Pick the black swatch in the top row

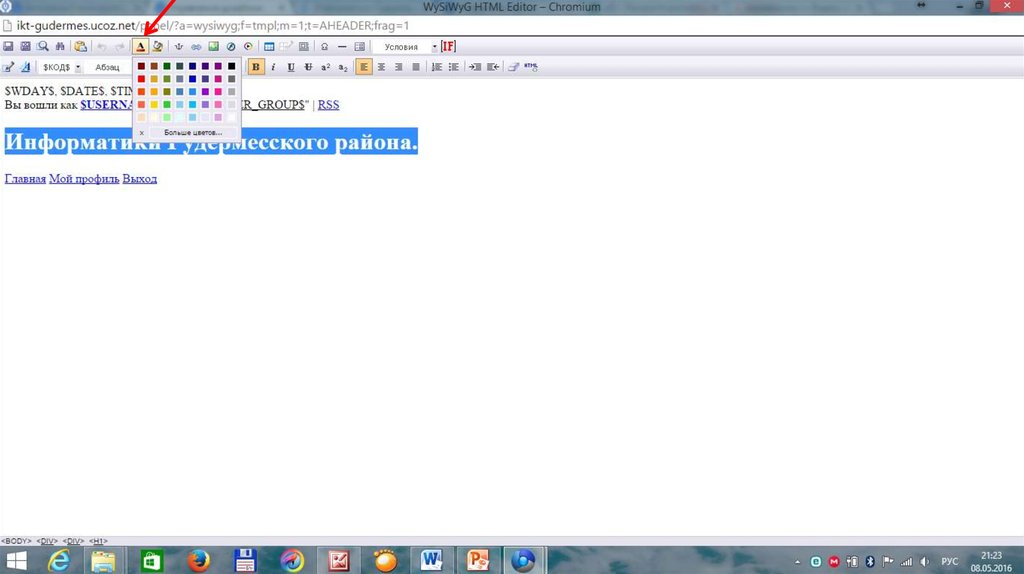pyautogui.click(x=231, y=66)
